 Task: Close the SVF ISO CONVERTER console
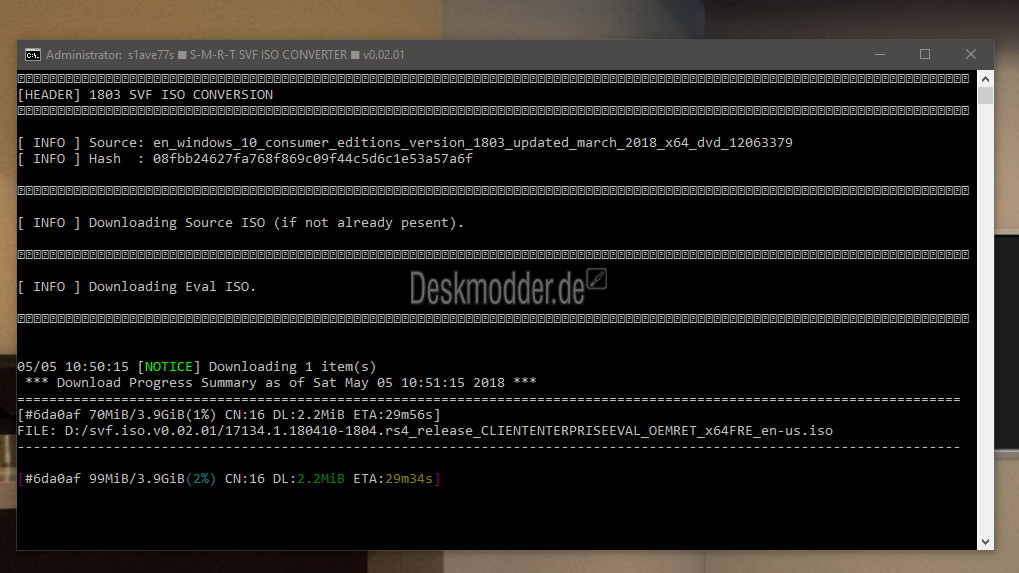(x=970, y=55)
